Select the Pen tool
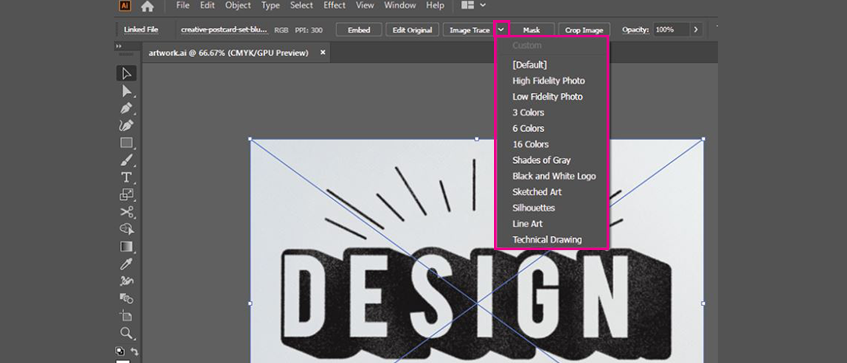 pyautogui.click(x=126, y=108)
